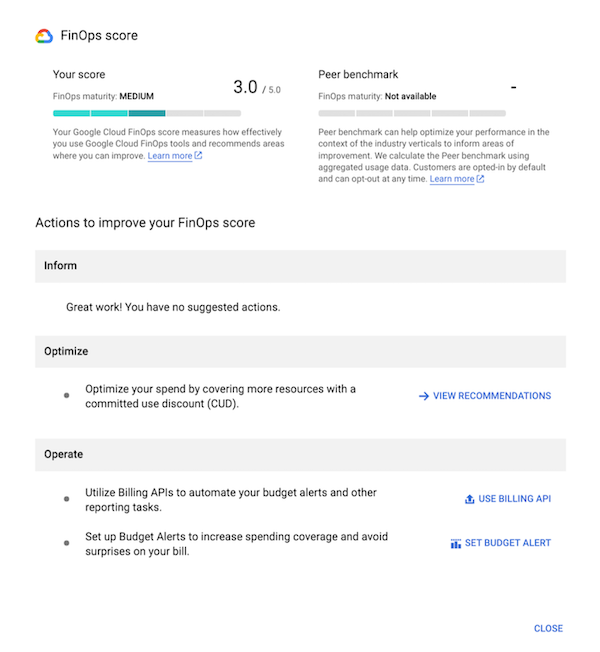Open the Learn more link under Your score
Viewport: 600px width, 652px height.
[169, 156]
